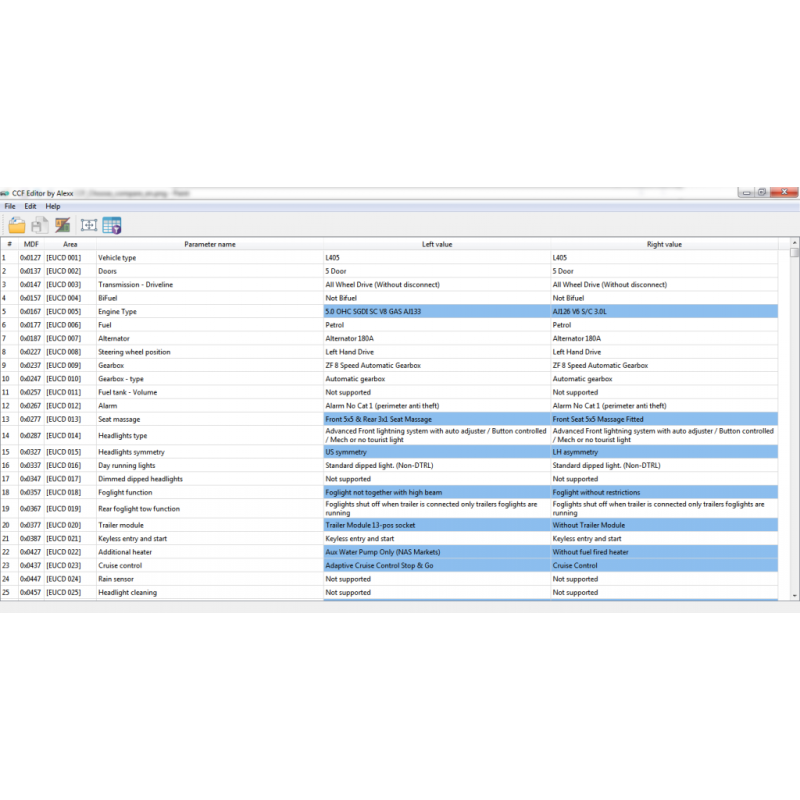Click the MDF column header
The image size is (800, 800).
(x=31, y=244)
